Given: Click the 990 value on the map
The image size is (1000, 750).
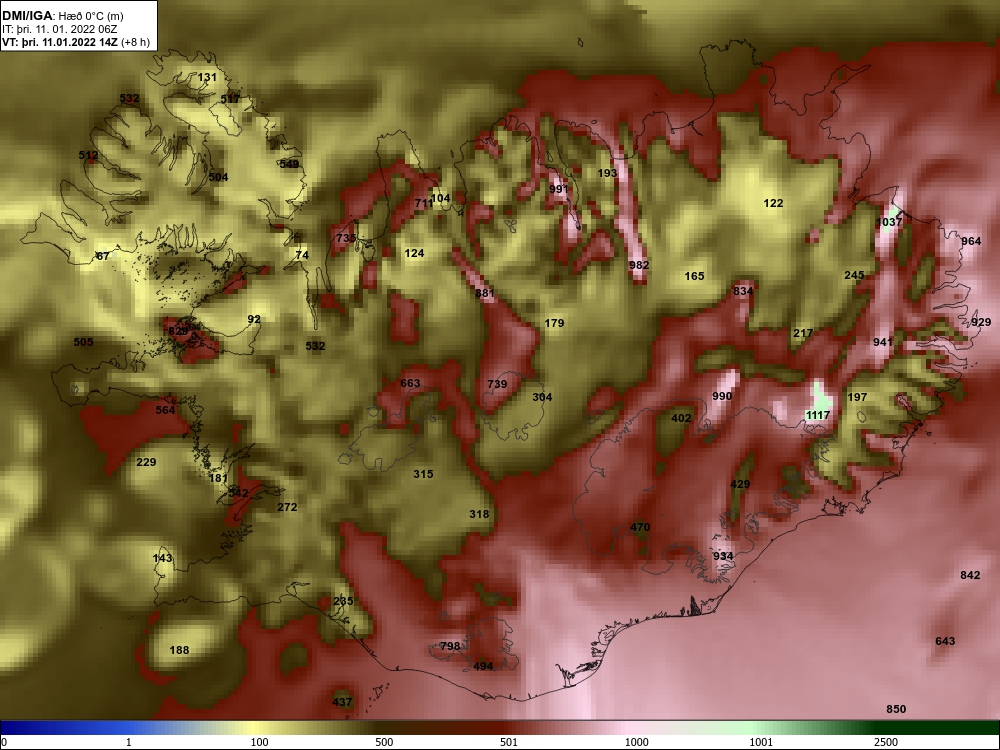Looking at the screenshot, I should (x=722, y=396).
